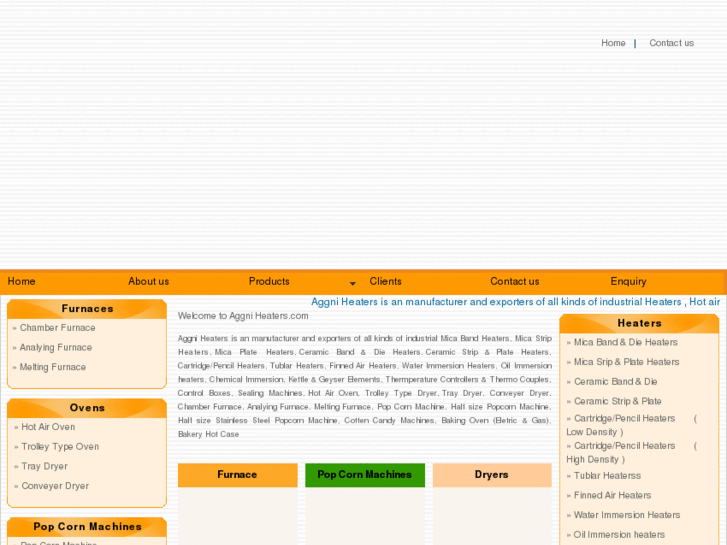This screenshot has width=727, height=545.
Task: Open Hot Air Oven link
Action: [x=48, y=427]
